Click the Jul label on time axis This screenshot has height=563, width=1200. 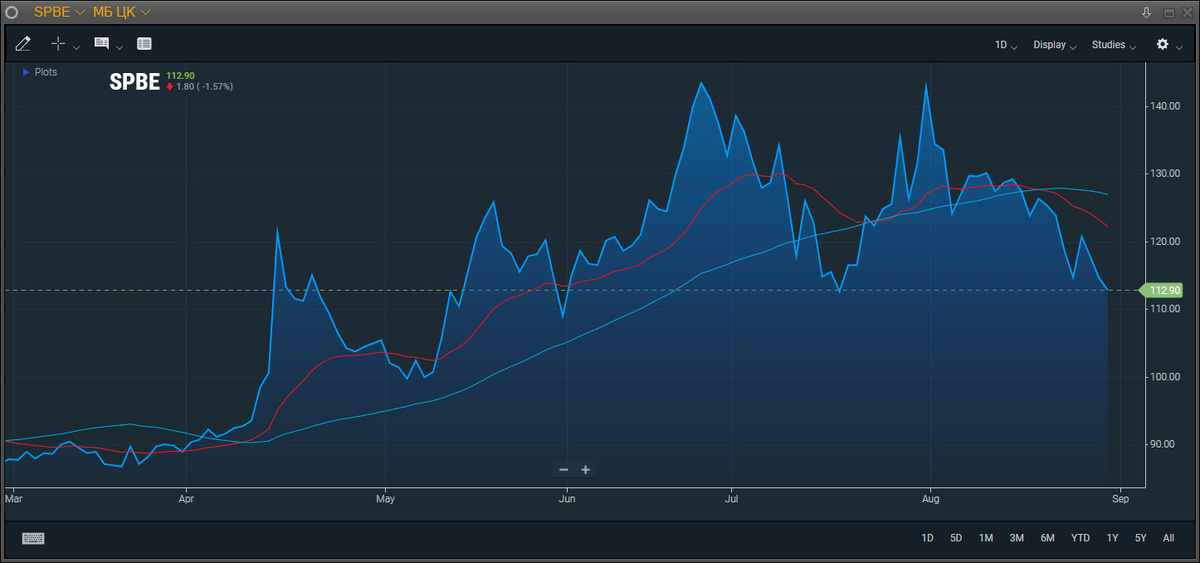[732, 497]
